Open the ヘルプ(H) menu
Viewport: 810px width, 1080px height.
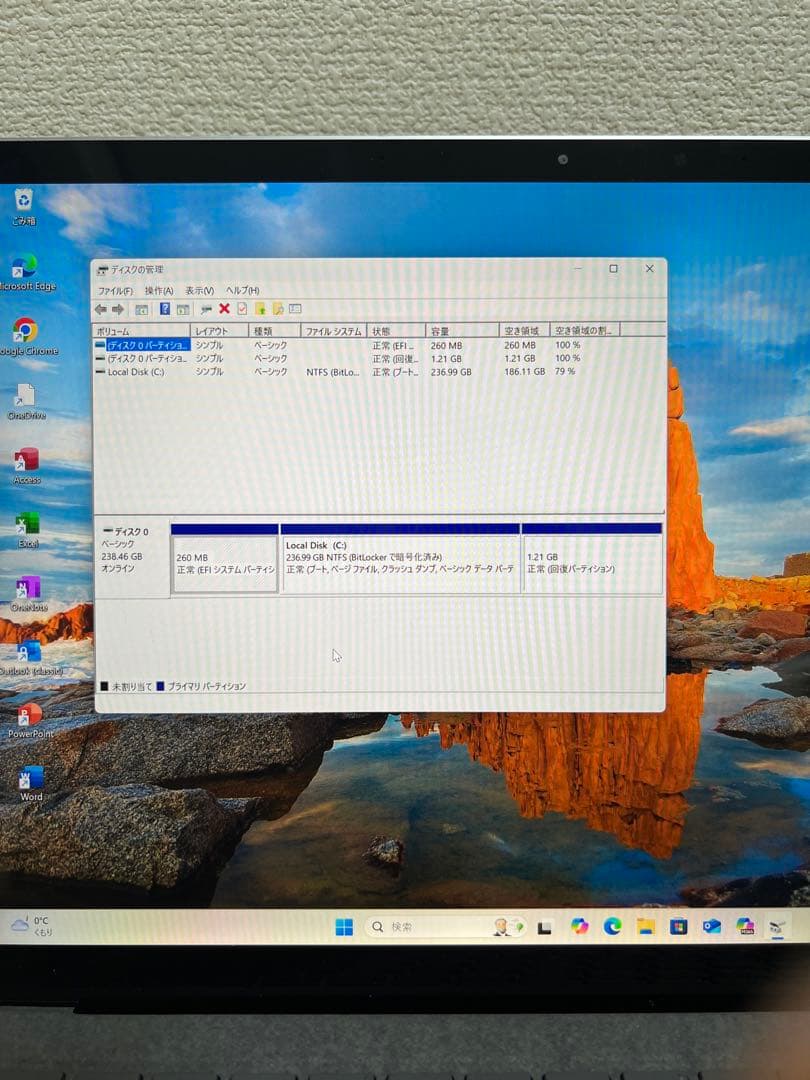click(242, 290)
